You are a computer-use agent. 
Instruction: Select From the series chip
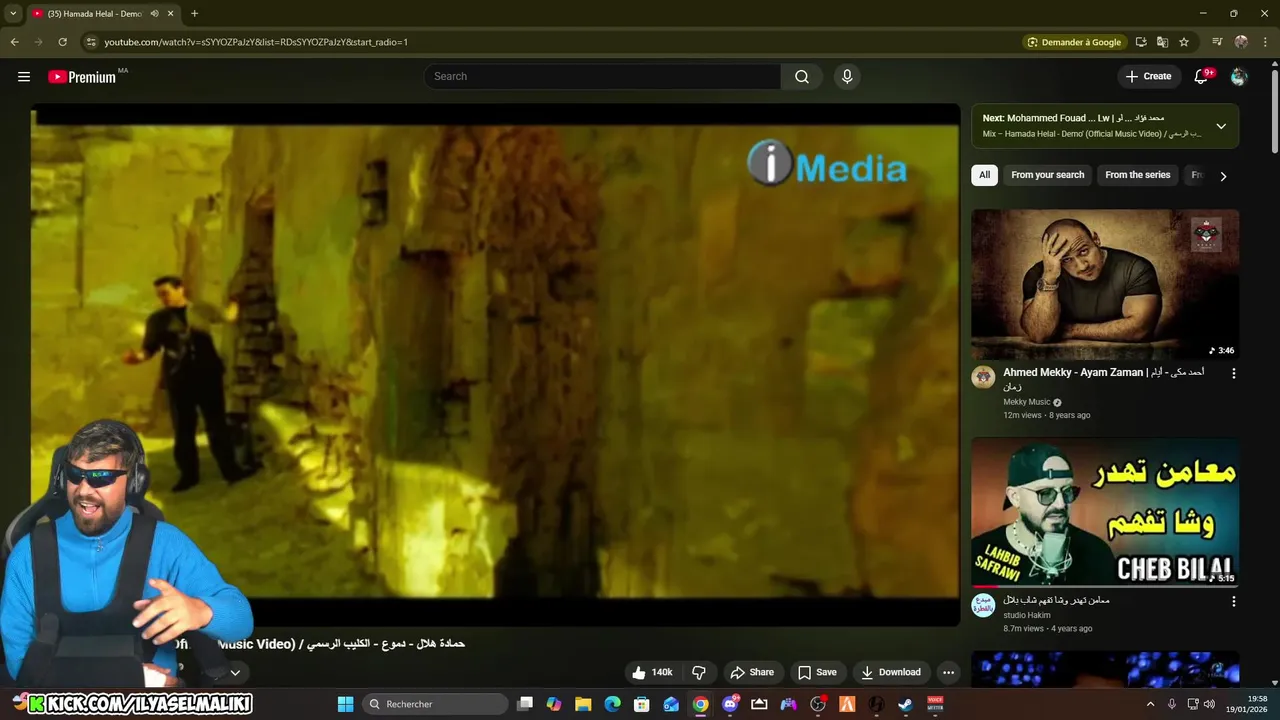[1137, 175]
